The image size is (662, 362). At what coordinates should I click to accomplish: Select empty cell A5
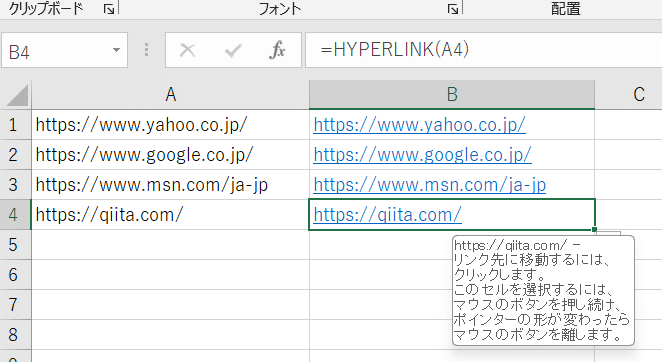(x=171, y=245)
